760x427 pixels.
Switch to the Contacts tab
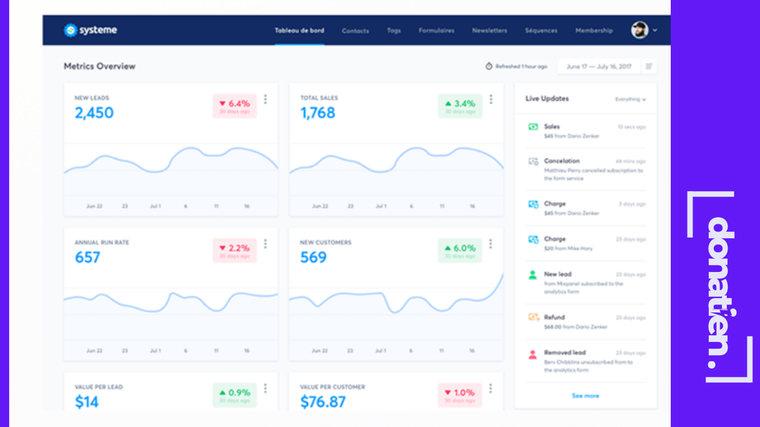[355, 31]
